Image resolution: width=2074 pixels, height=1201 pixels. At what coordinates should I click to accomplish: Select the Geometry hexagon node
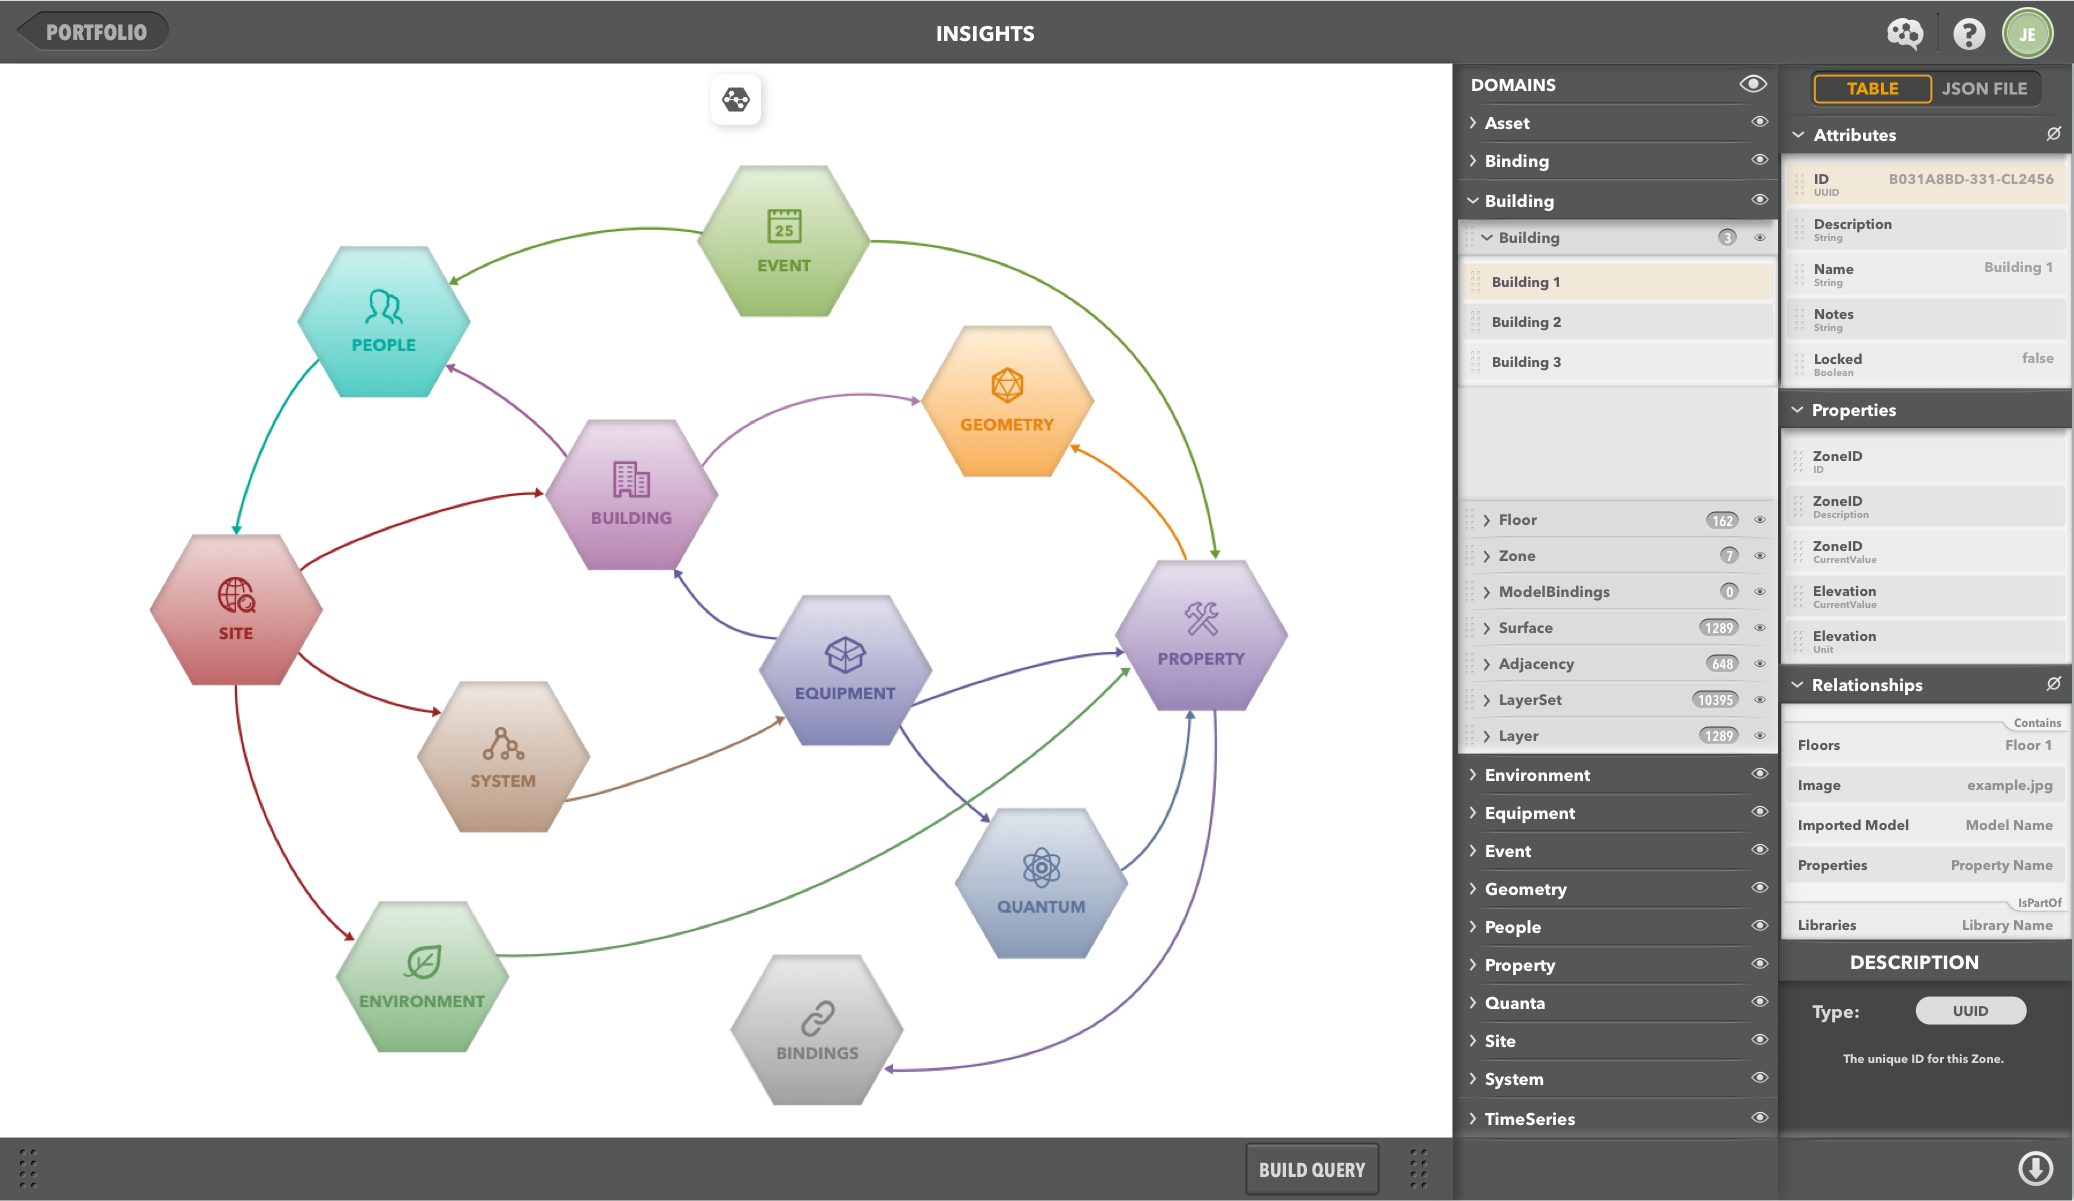(1007, 401)
